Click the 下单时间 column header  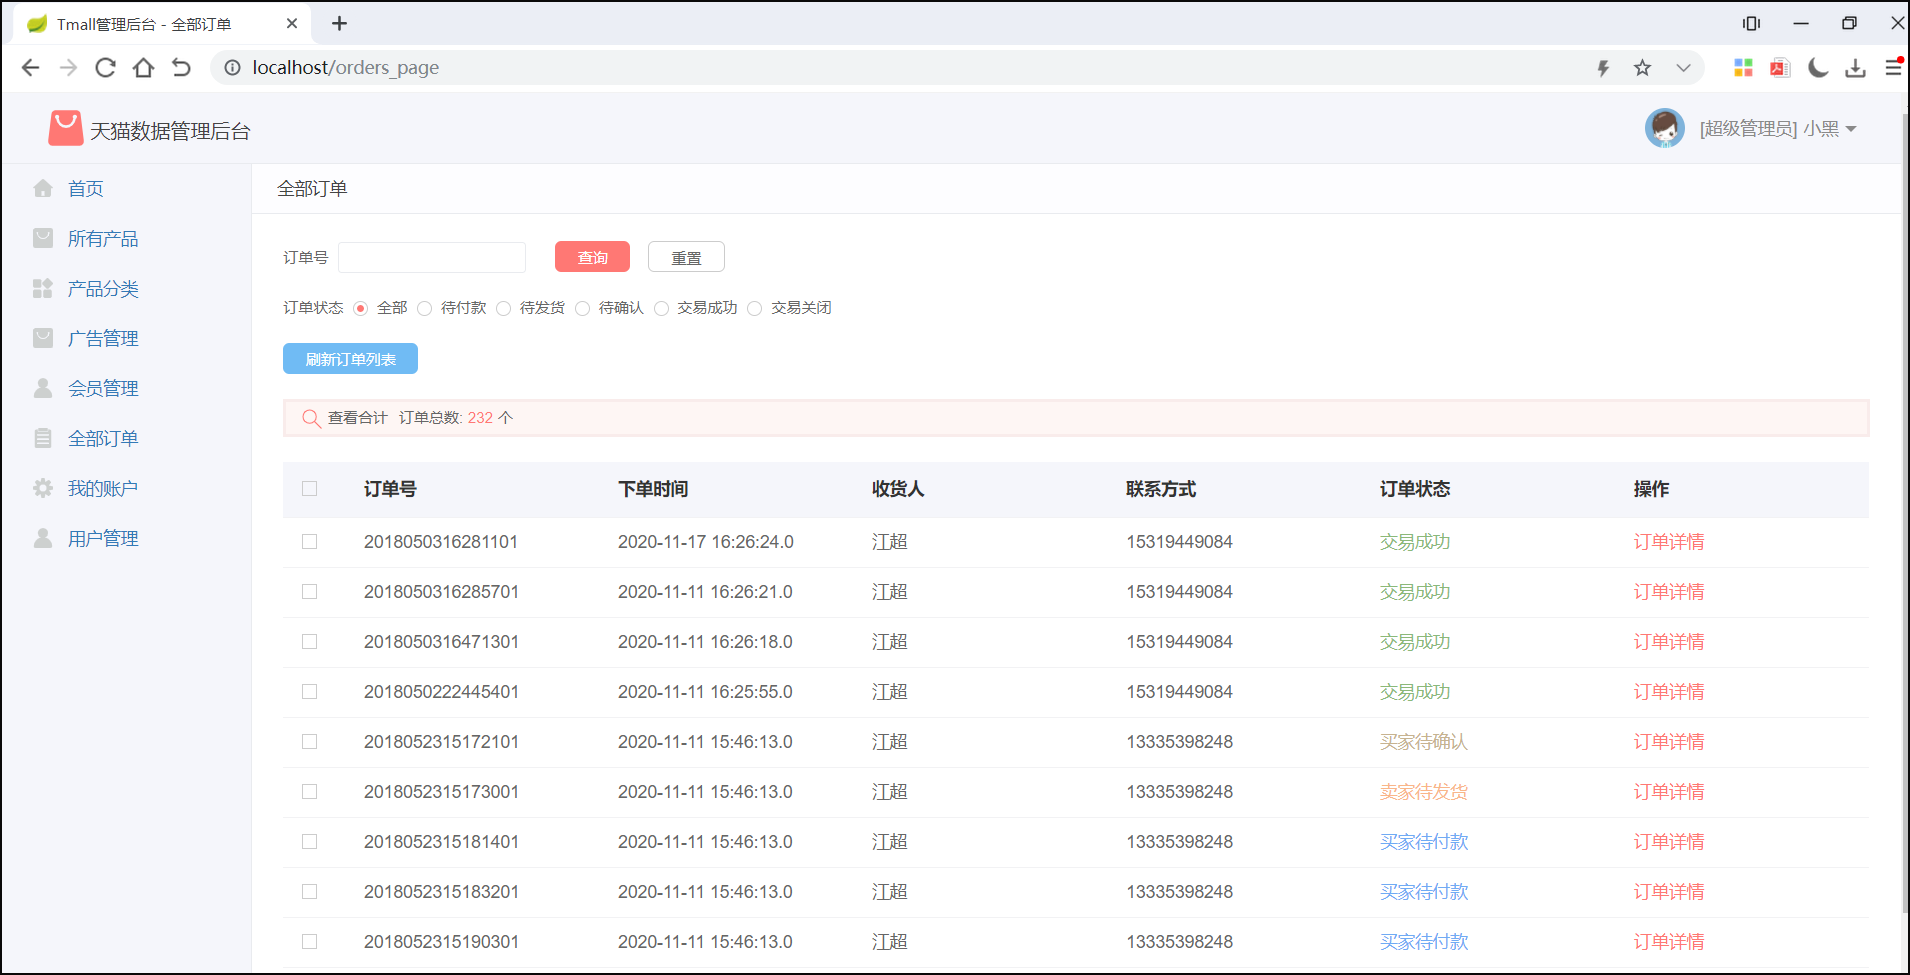653,489
